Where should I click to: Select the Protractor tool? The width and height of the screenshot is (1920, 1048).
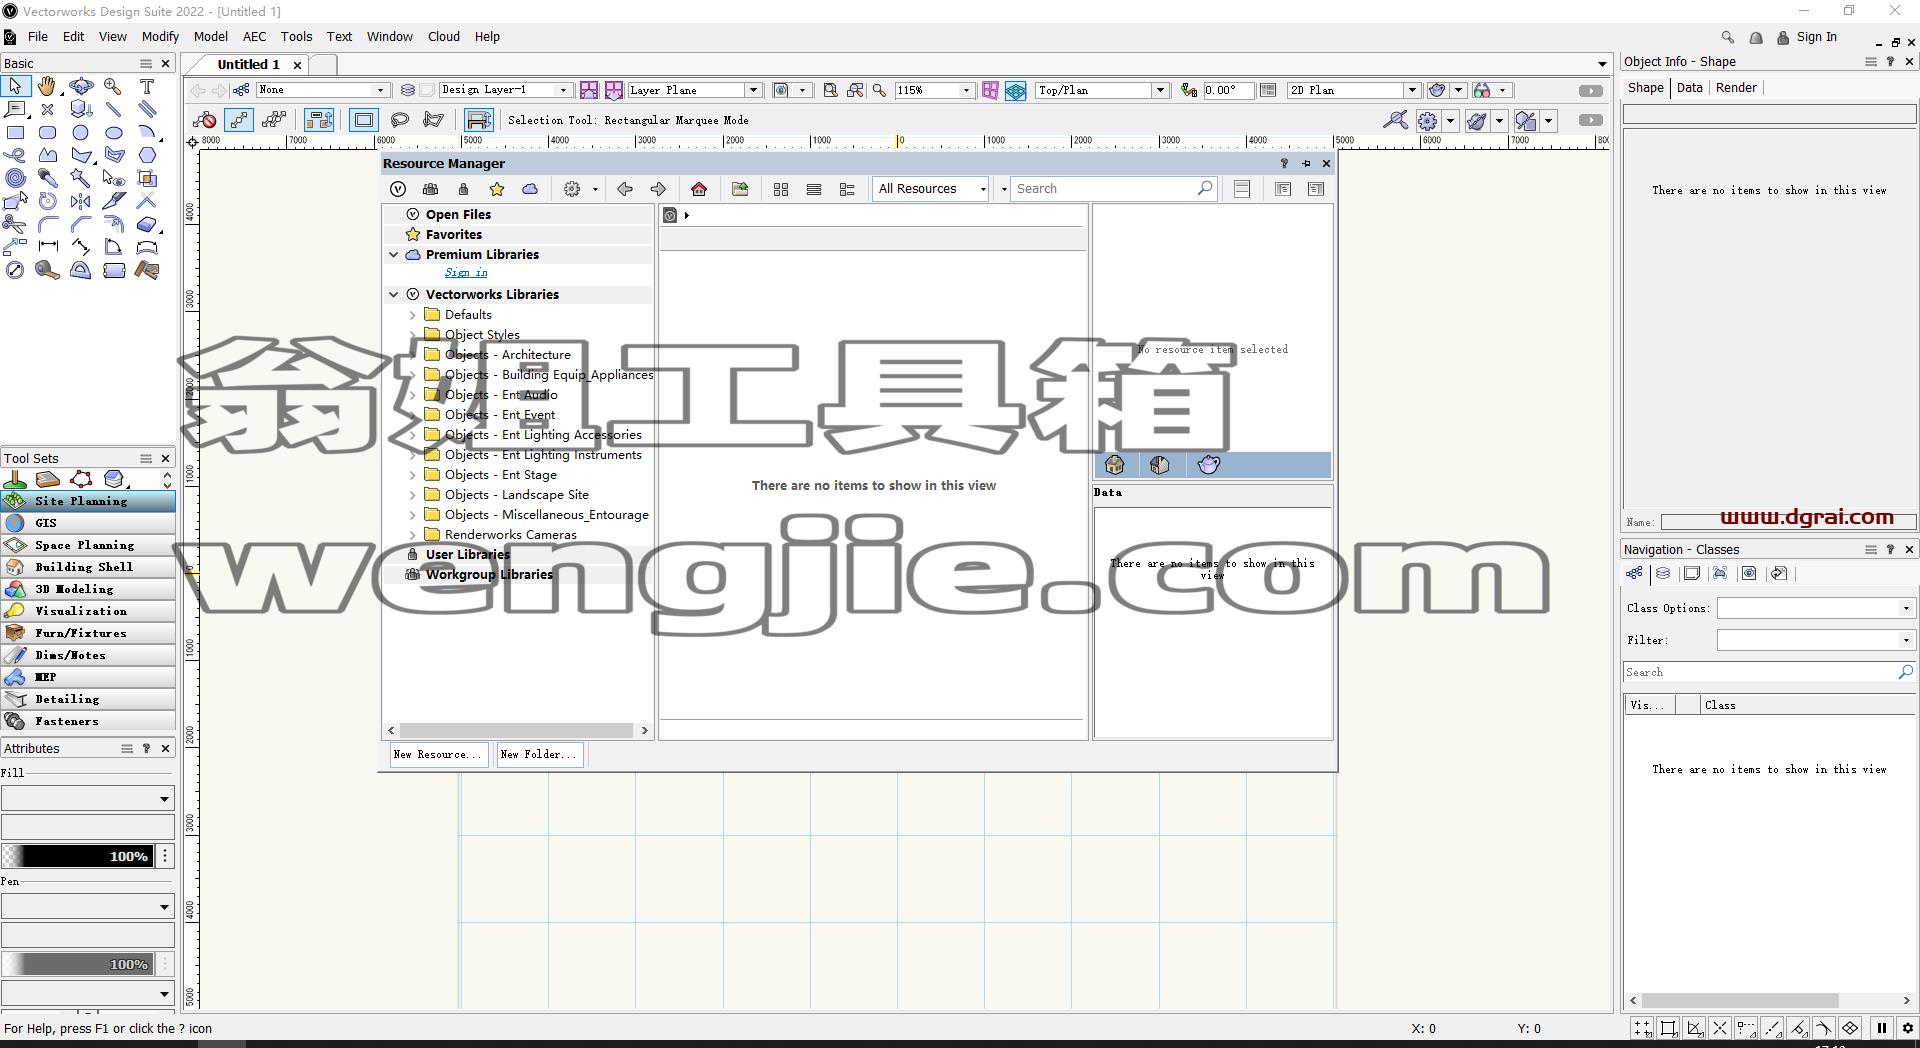(x=81, y=270)
